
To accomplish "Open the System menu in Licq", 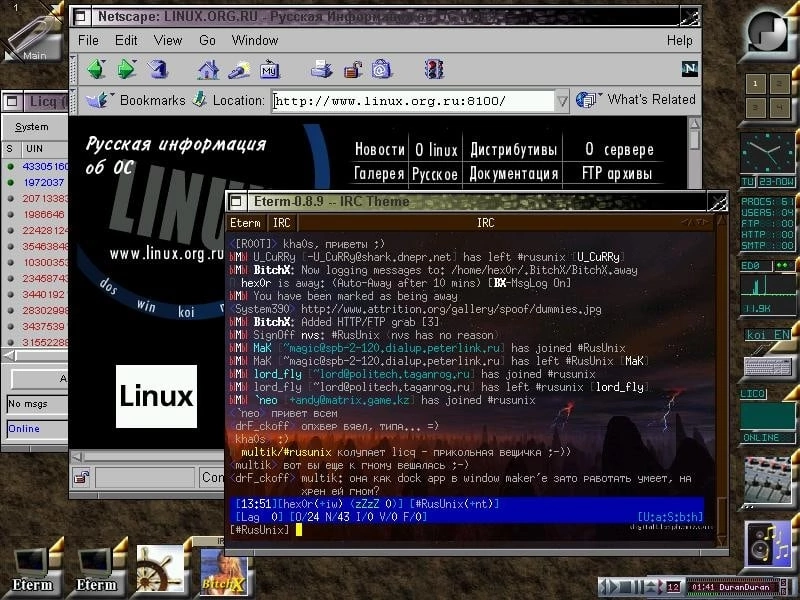I will coord(32,127).
